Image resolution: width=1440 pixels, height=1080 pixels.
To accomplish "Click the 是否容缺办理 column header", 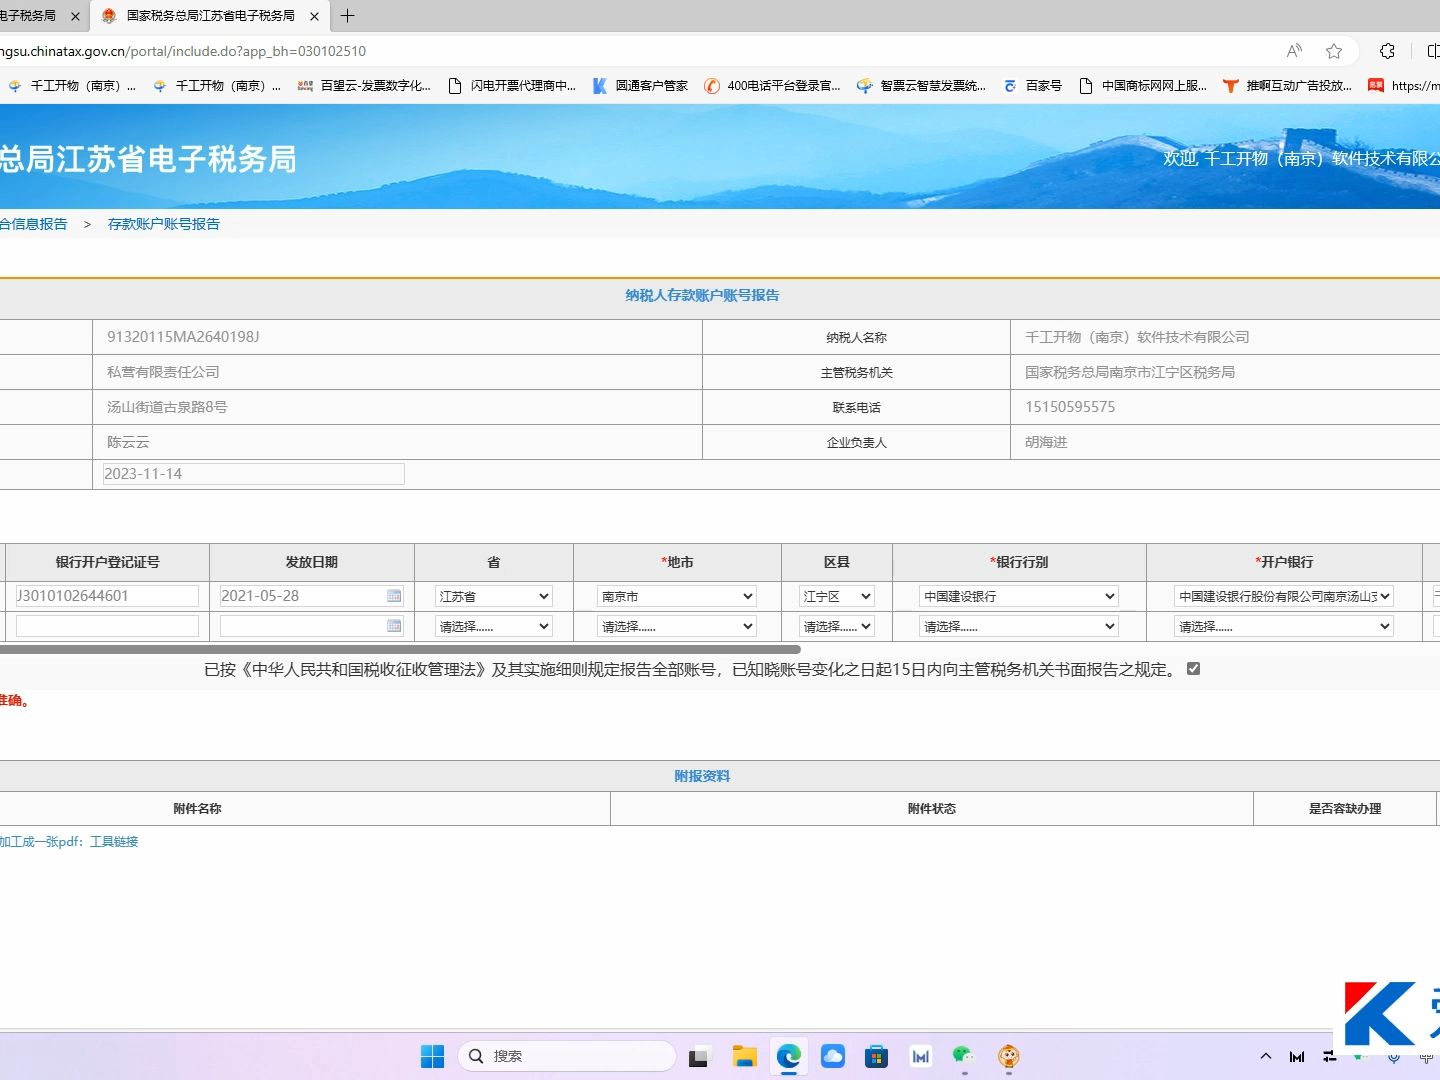I will 1345,808.
